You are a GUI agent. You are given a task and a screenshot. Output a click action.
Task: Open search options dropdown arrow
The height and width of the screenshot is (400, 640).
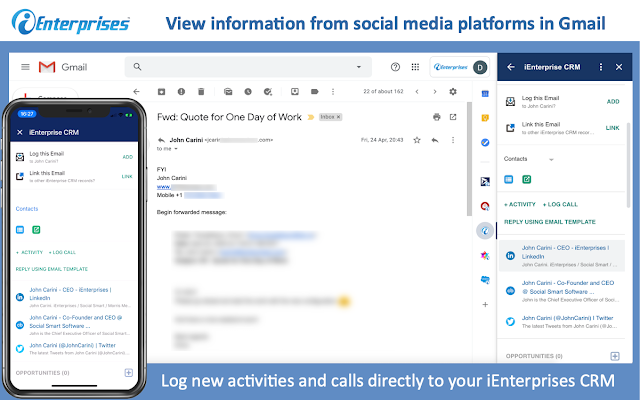(x=359, y=67)
